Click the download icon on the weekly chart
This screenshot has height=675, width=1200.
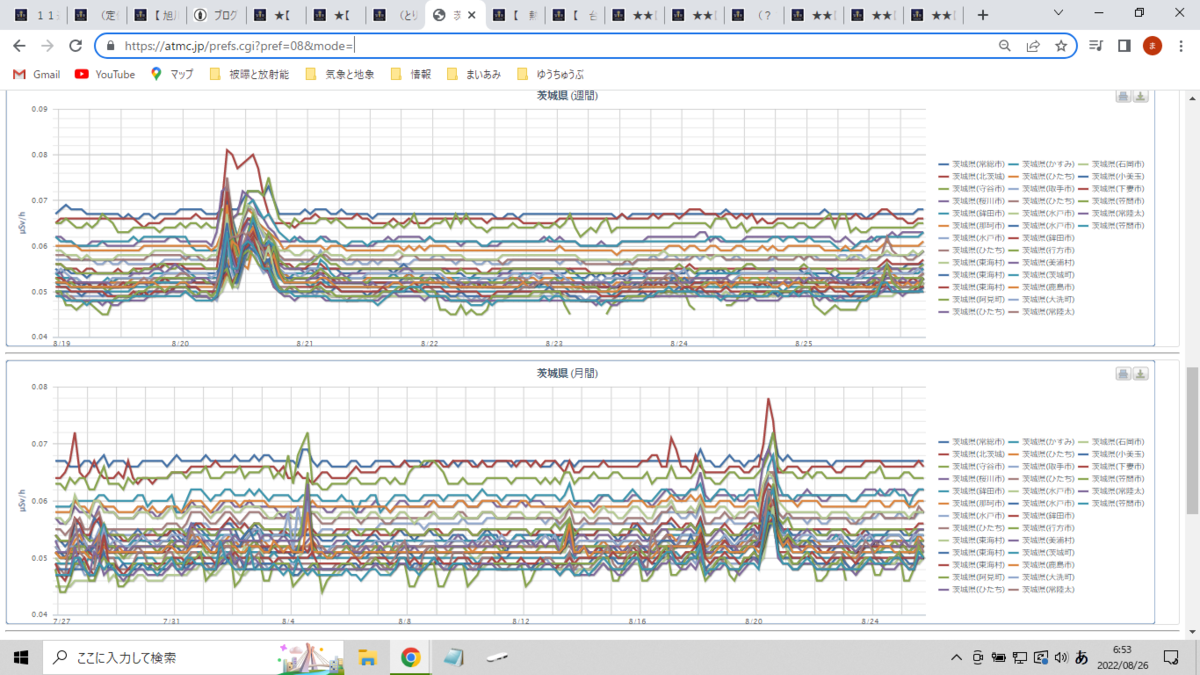coord(1140,96)
